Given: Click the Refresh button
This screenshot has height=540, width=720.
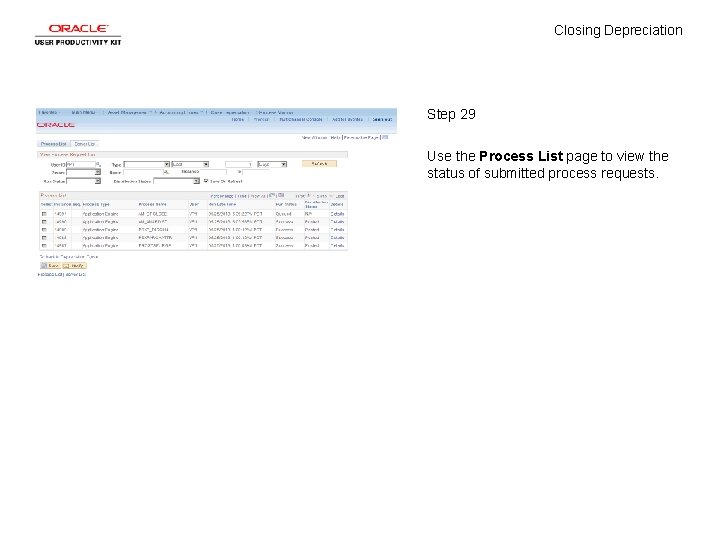Looking at the screenshot, I should coord(319,164).
